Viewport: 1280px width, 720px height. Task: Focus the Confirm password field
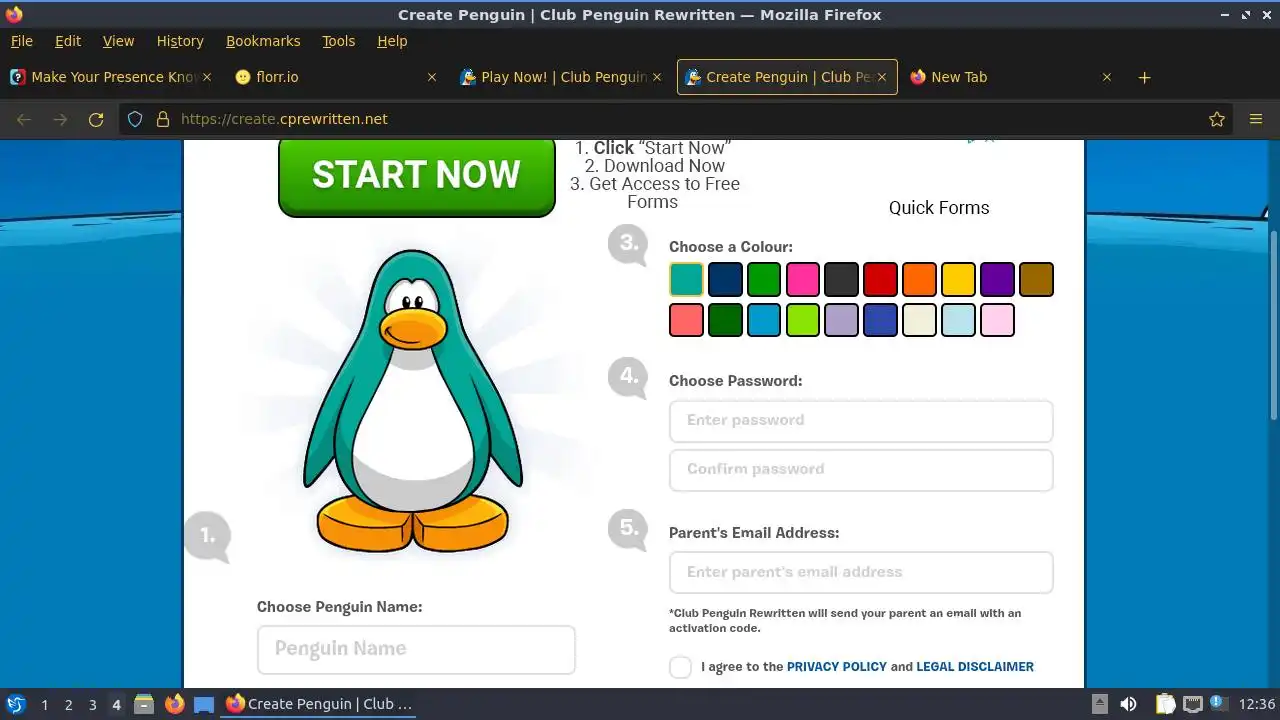[x=861, y=470]
